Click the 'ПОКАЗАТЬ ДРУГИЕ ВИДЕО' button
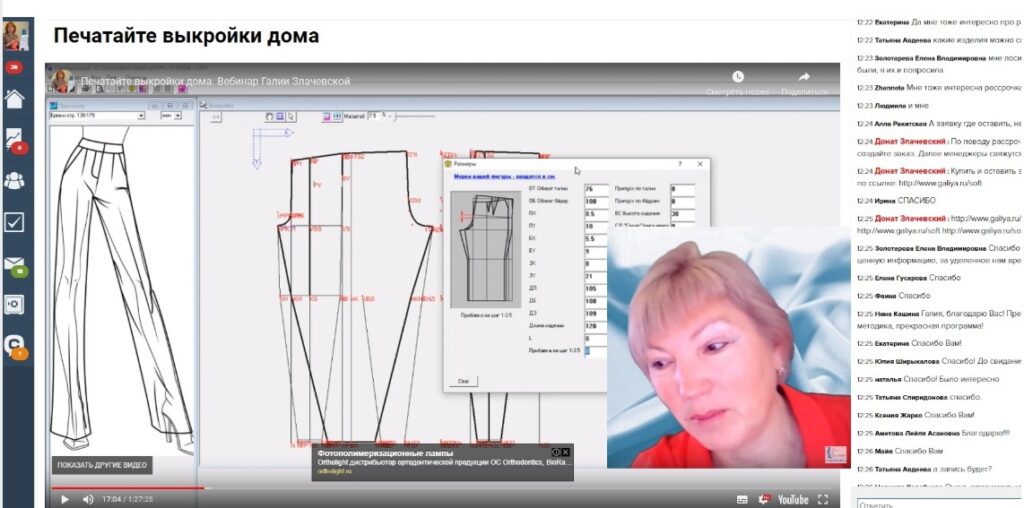This screenshot has width=1024, height=508. click(x=102, y=466)
